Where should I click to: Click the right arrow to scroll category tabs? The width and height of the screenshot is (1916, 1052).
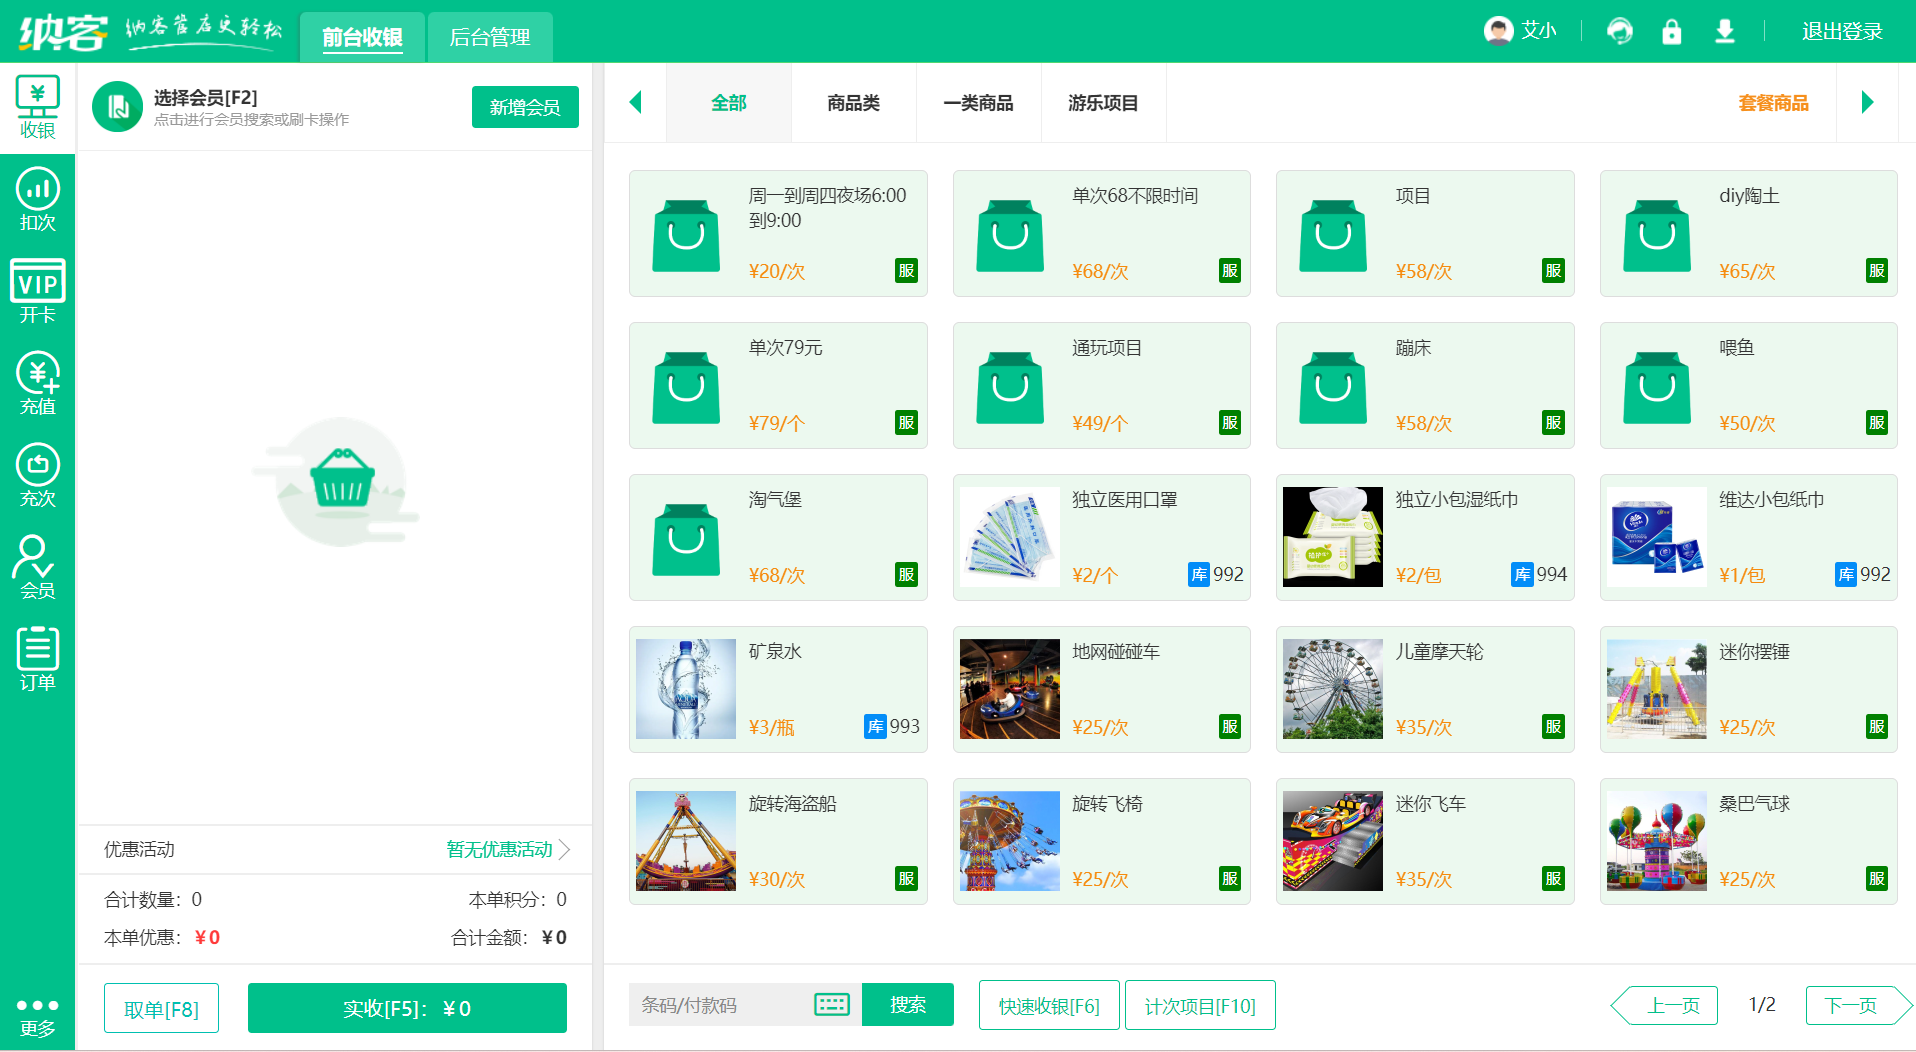1869,102
